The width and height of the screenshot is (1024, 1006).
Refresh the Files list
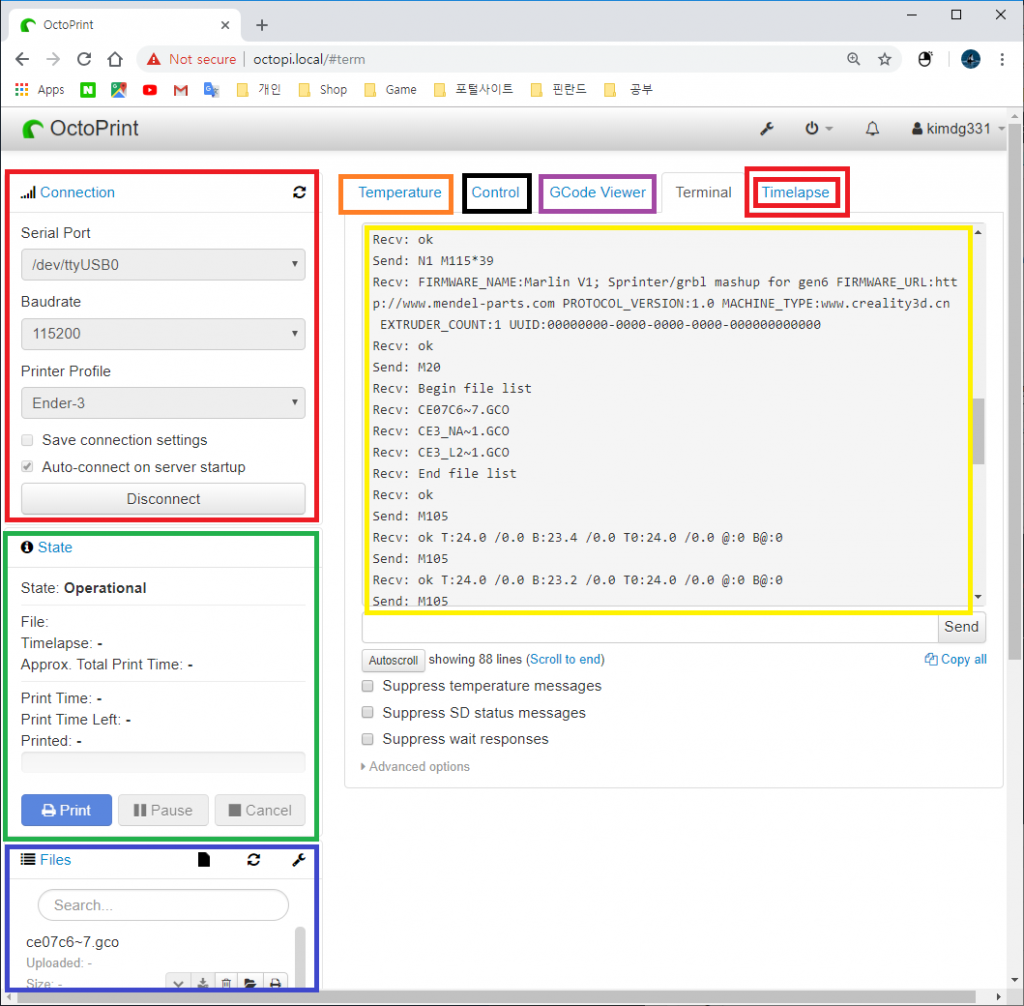pos(253,860)
